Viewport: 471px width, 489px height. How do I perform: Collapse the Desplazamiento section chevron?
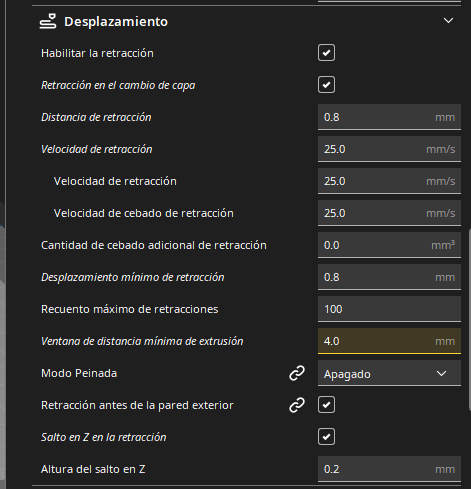pyautogui.click(x=448, y=21)
